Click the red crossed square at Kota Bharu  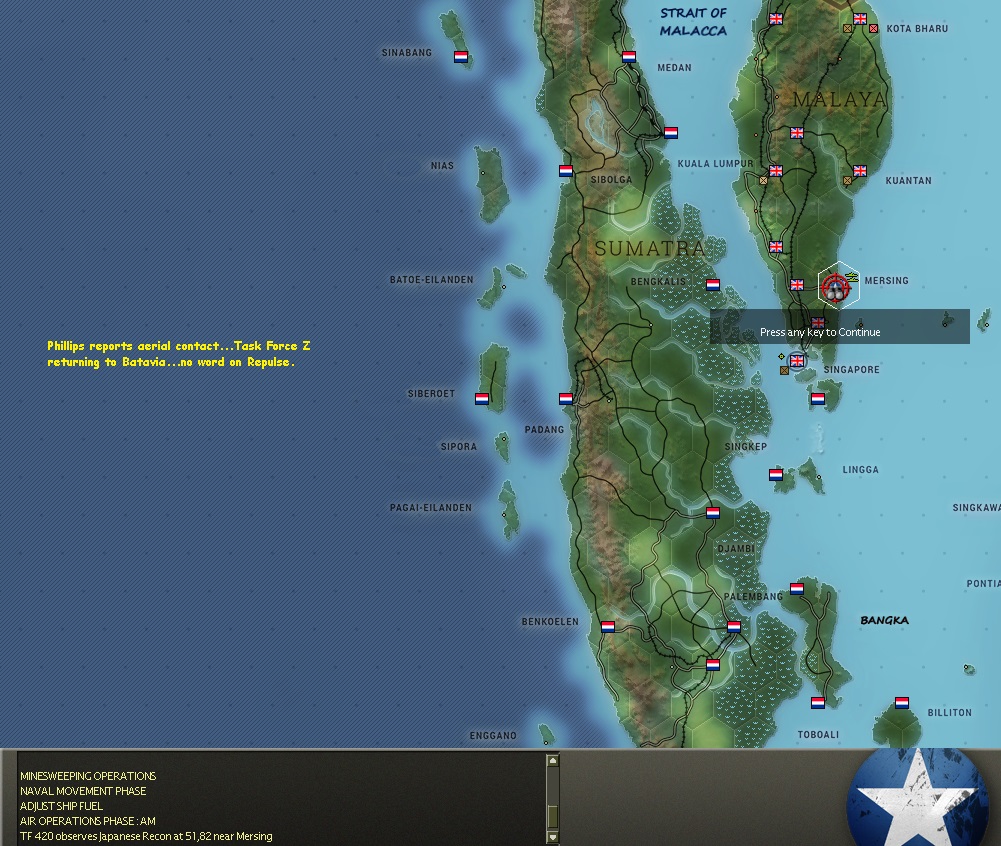click(x=873, y=29)
